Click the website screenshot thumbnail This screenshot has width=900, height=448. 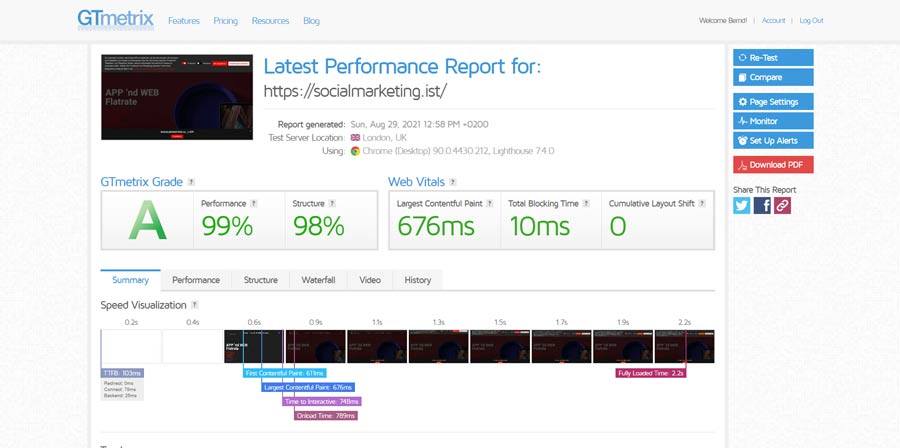(x=177, y=96)
